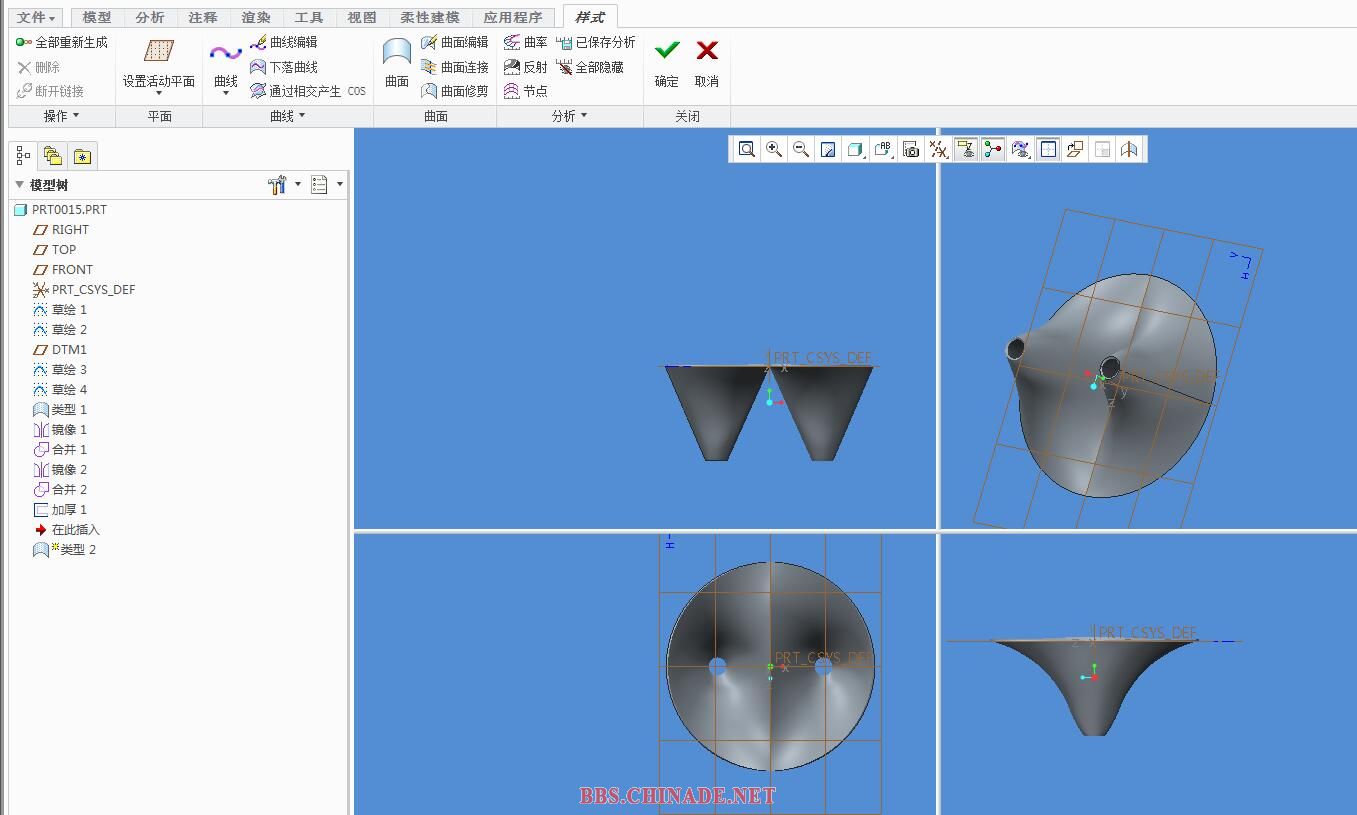This screenshot has height=815, width=1357.
Task: Click 取消 to cancel style feature
Action: pyautogui.click(x=707, y=62)
